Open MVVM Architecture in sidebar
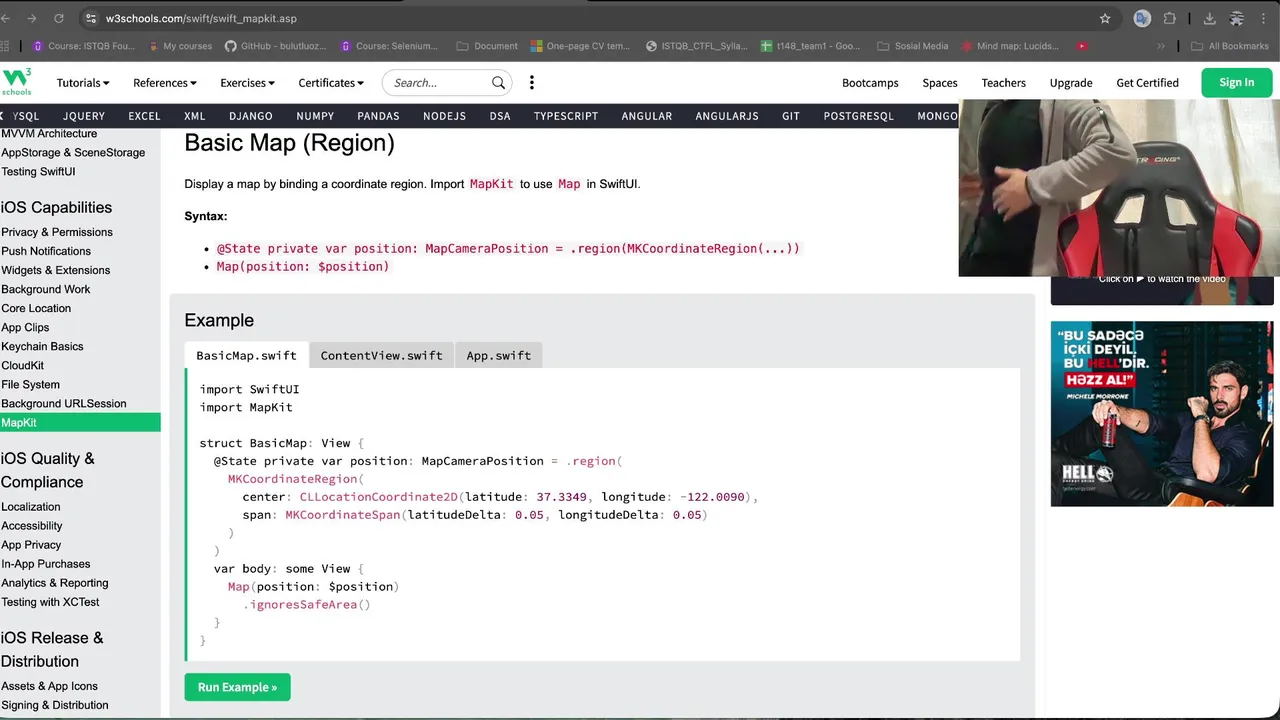 click(49, 133)
